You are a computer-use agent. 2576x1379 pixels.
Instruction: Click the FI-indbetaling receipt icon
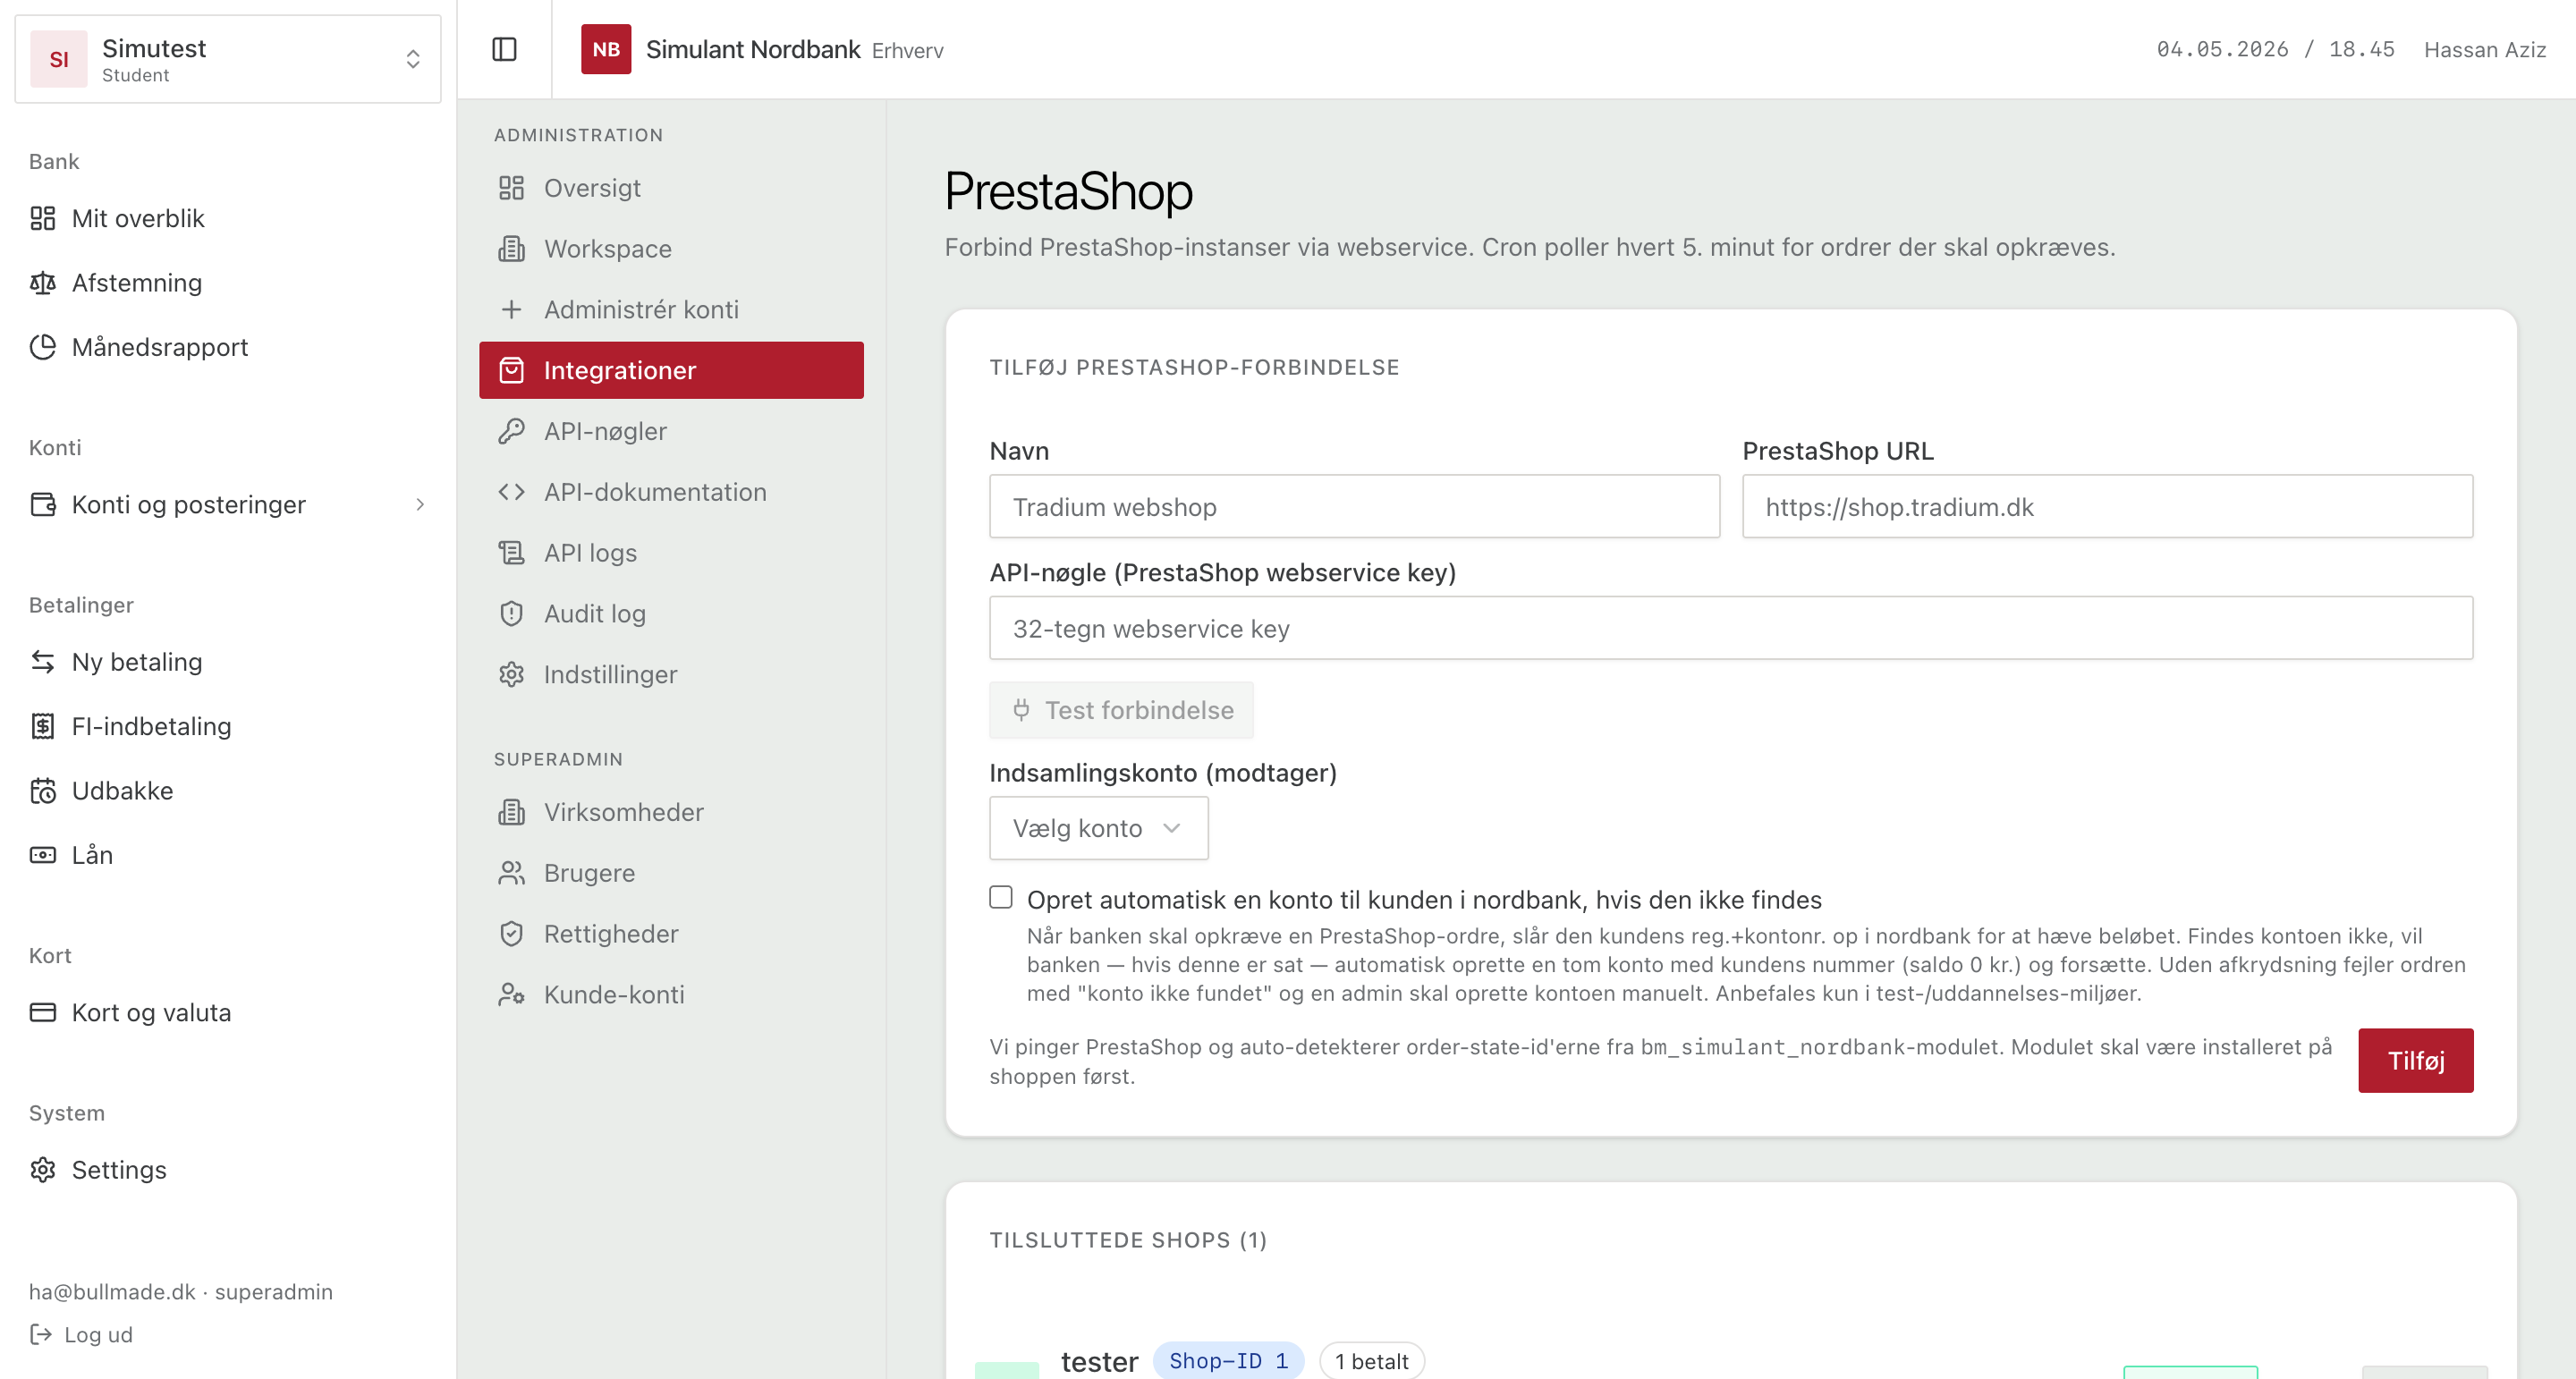click(x=42, y=726)
